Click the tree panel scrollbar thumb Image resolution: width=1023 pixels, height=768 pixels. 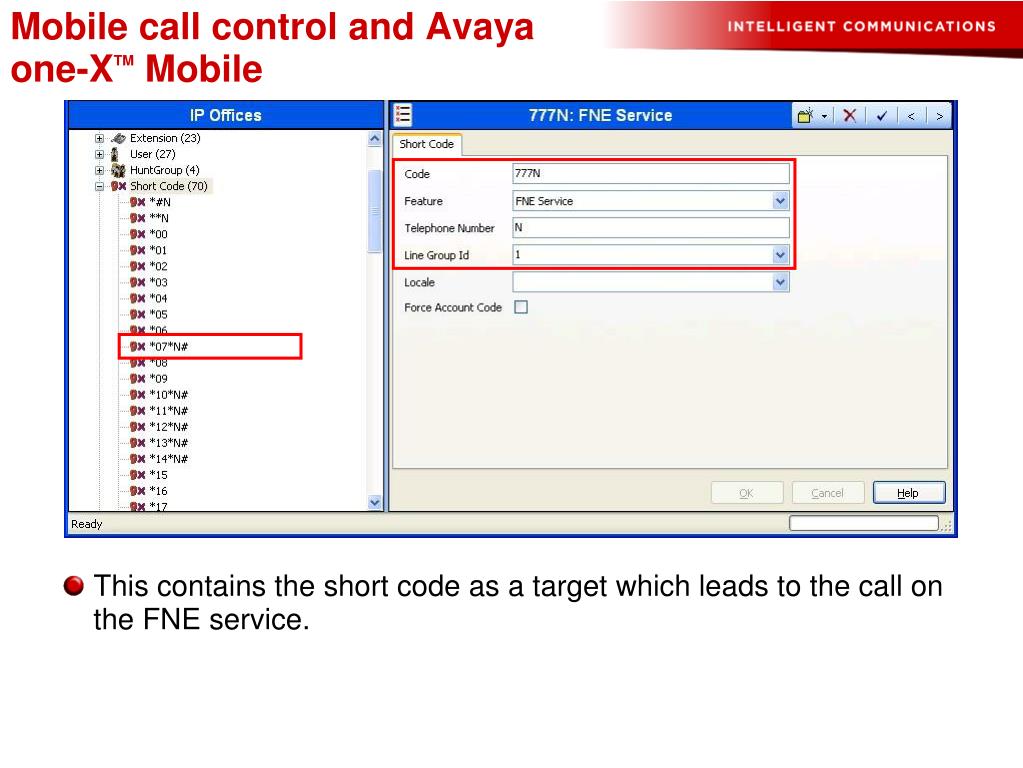click(374, 211)
